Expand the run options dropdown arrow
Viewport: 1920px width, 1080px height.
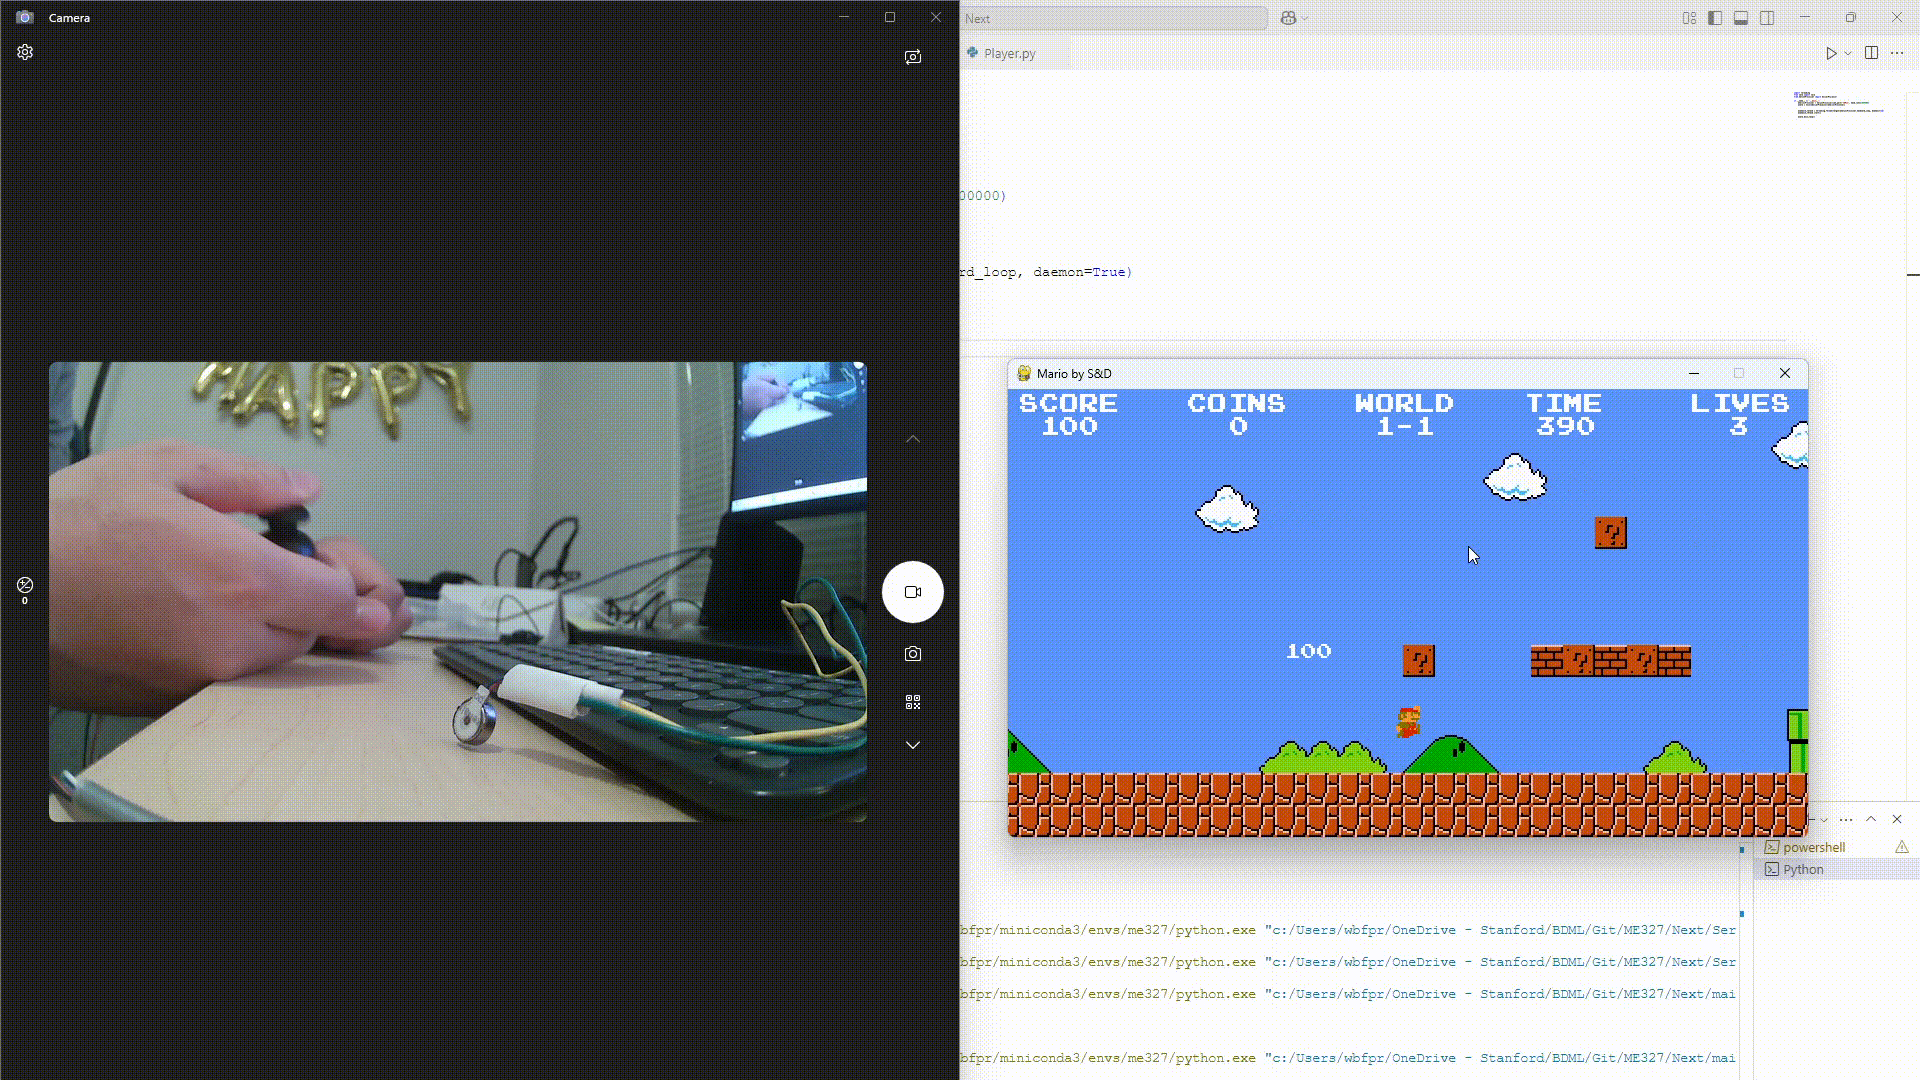(x=1848, y=53)
